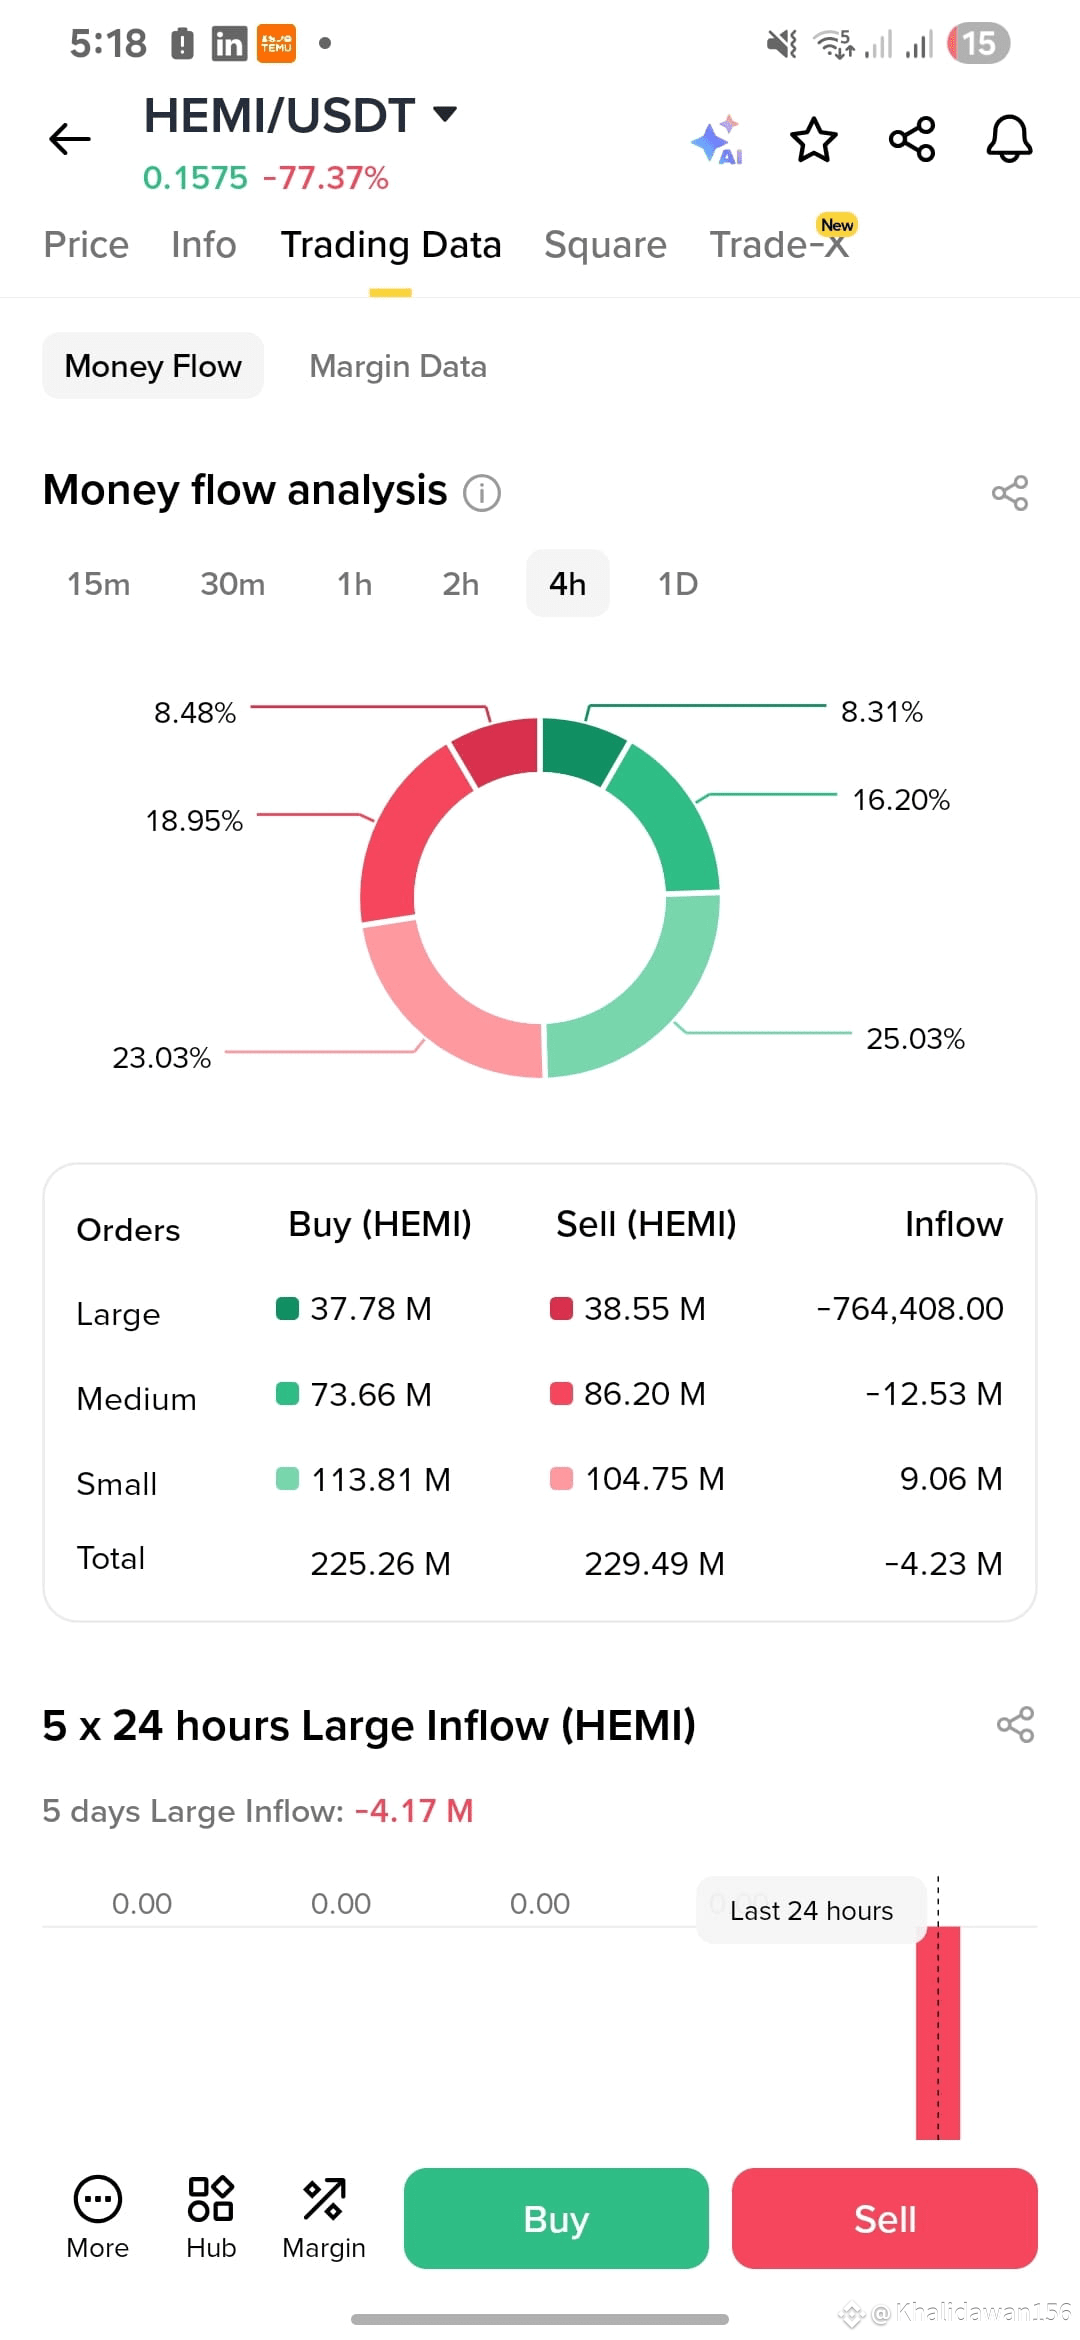Viewport: 1080px width, 2340px height.
Task: Share the Money flow analysis chart
Action: click(1010, 493)
